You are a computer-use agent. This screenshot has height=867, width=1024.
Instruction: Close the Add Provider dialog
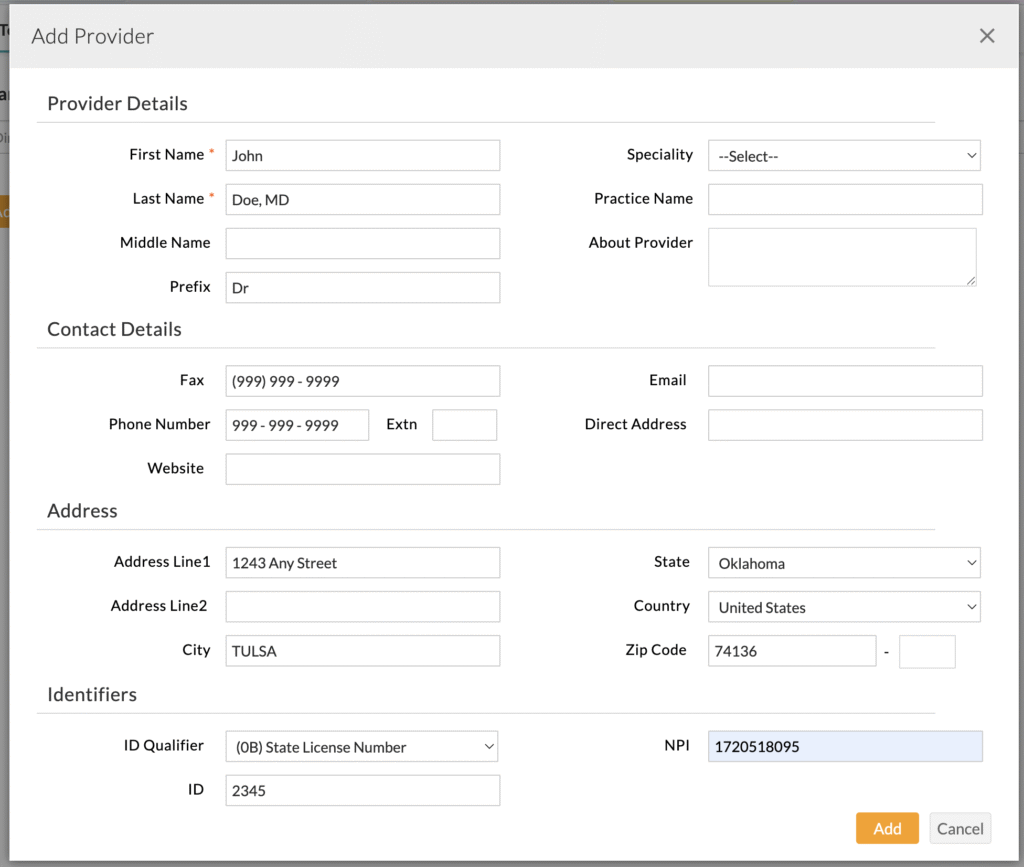tap(986, 36)
